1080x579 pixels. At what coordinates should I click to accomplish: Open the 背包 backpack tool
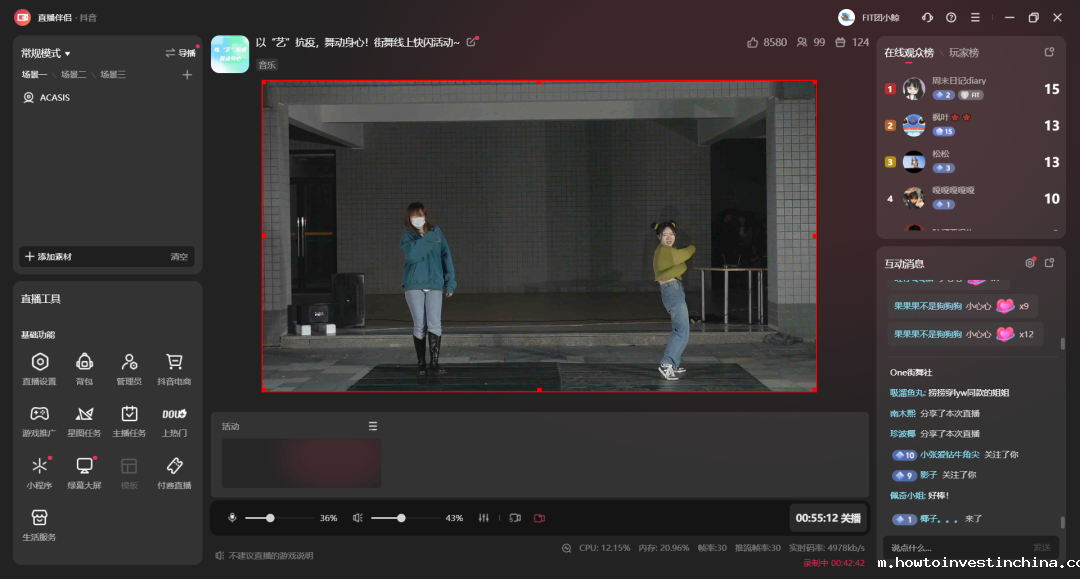[x=85, y=367]
